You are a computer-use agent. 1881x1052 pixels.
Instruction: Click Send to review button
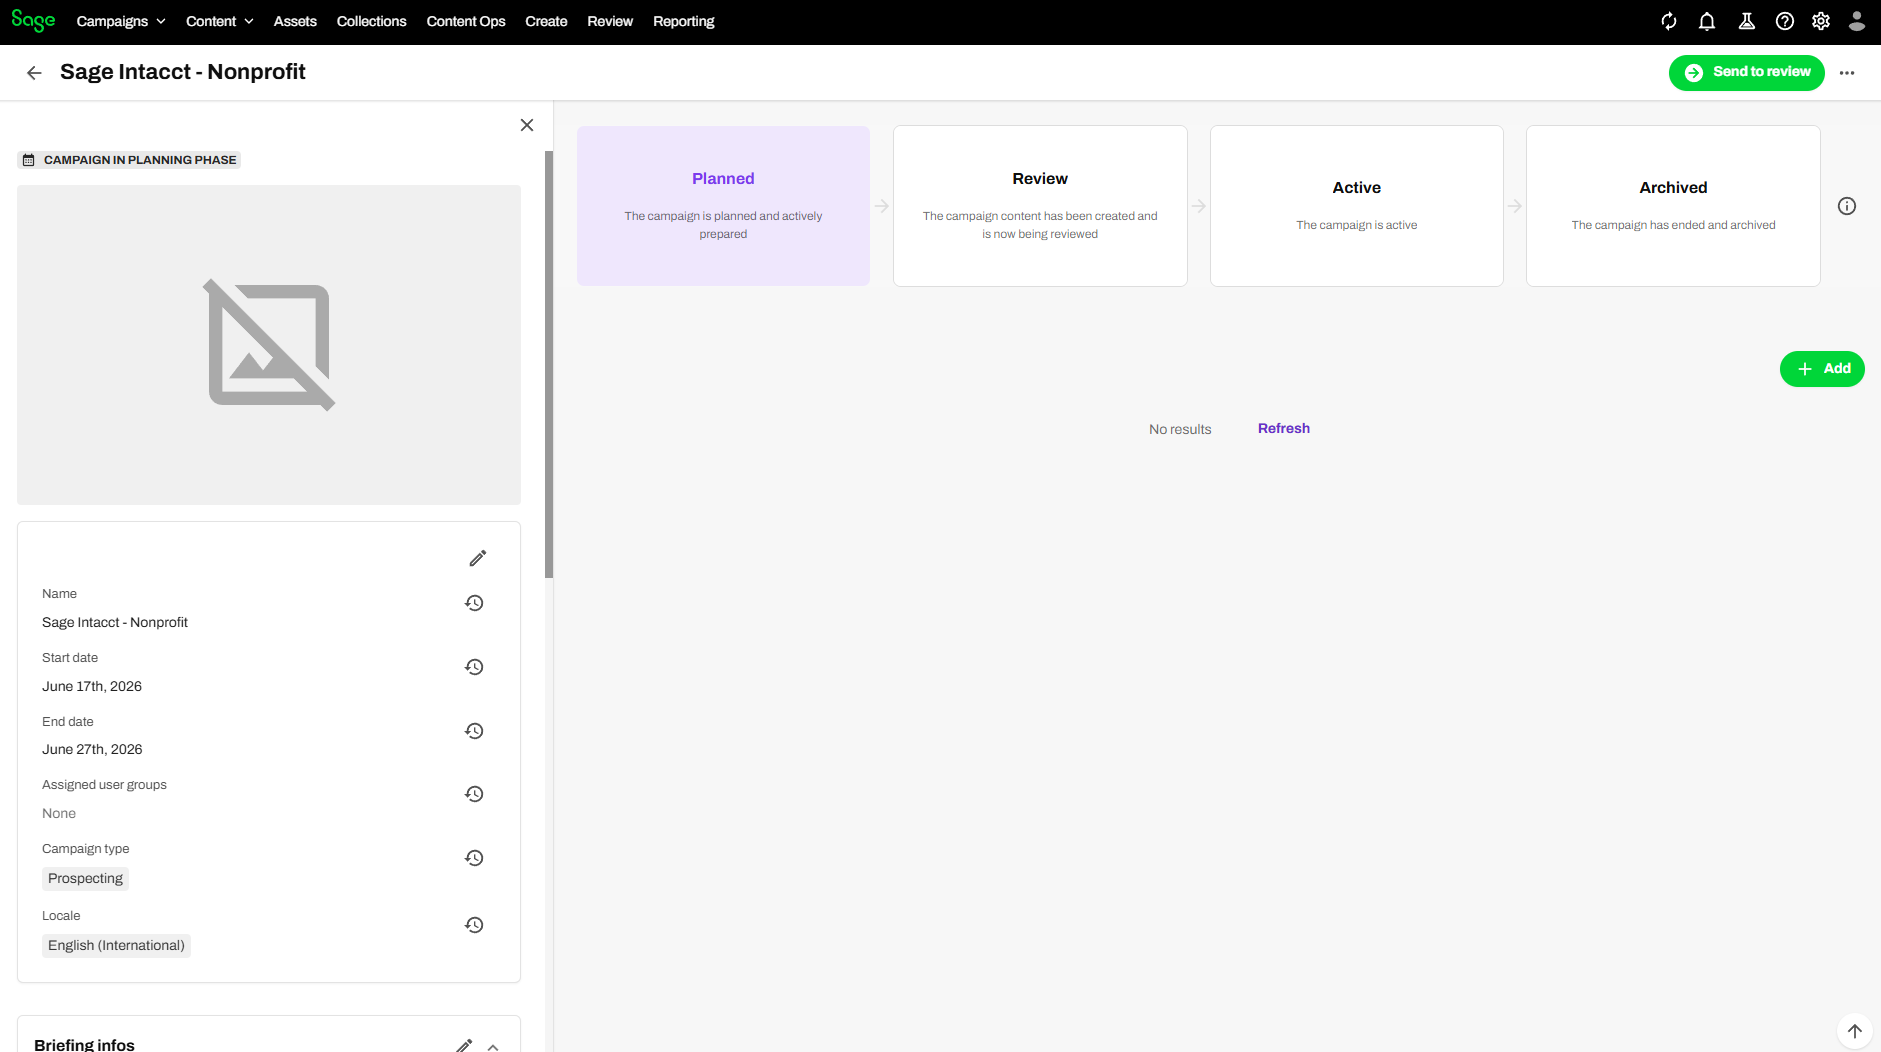(x=1747, y=72)
